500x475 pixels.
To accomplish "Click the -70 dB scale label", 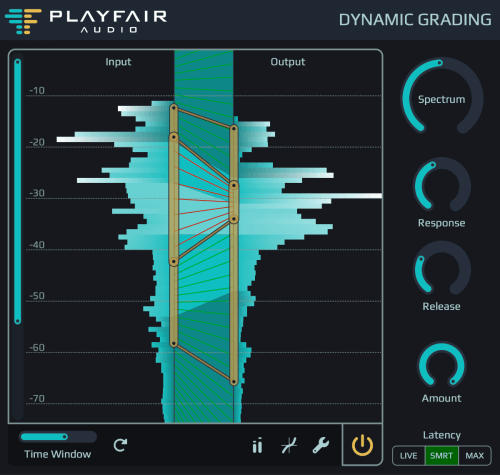I will (x=37, y=399).
